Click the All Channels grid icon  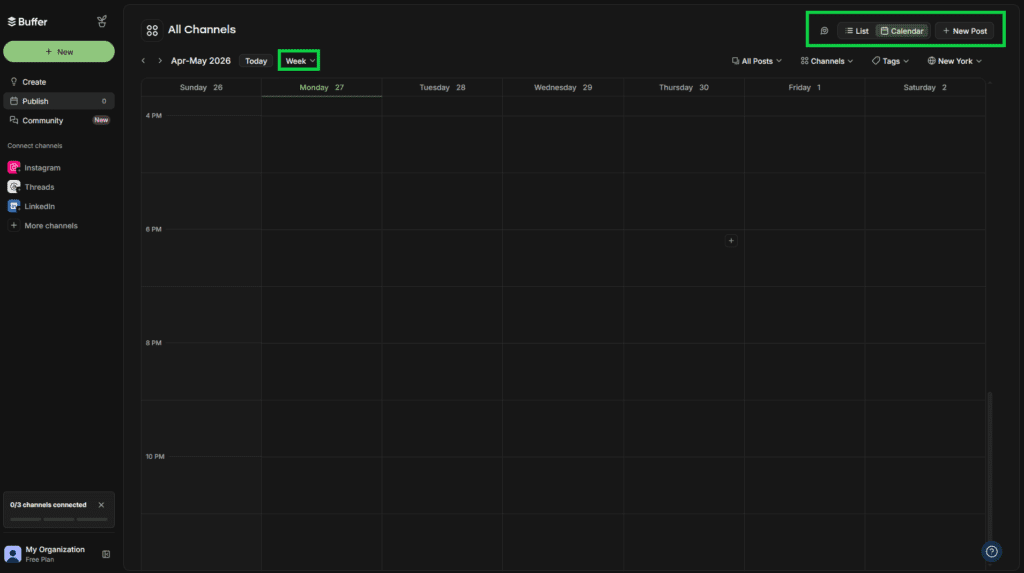point(152,30)
